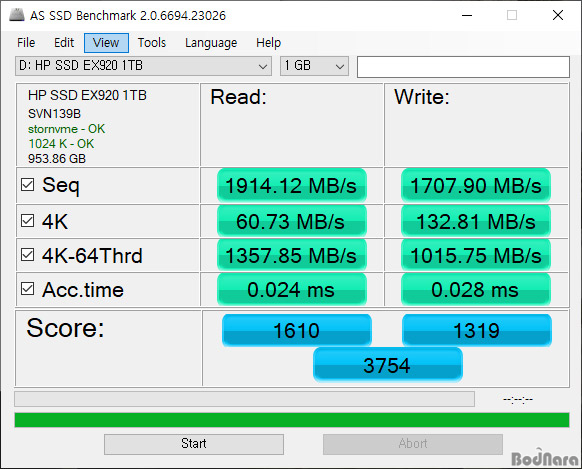Click the SVN139B firmware text
This screenshot has width=582, height=469.
click(x=54, y=114)
